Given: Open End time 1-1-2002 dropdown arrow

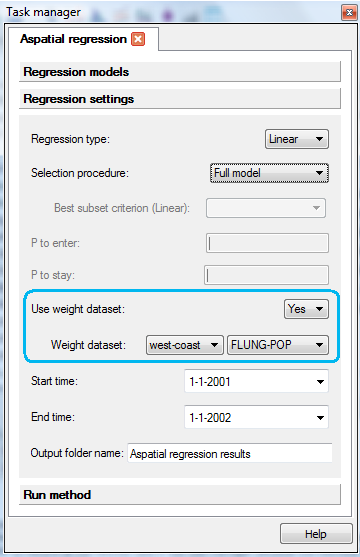Looking at the screenshot, I should 320,418.
